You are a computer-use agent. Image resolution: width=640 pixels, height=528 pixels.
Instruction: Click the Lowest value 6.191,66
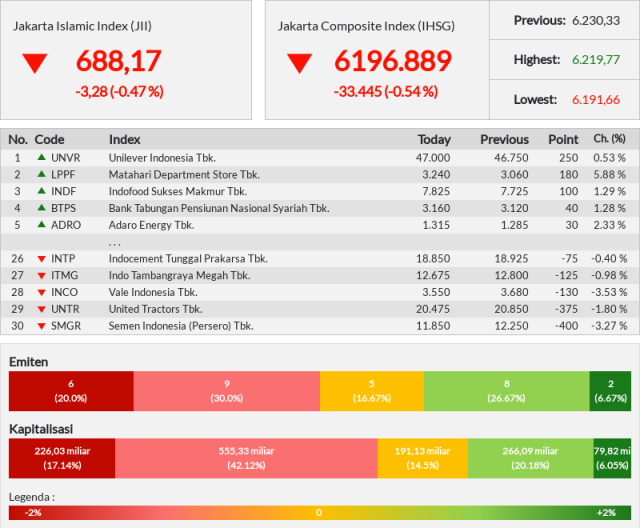coord(596,100)
